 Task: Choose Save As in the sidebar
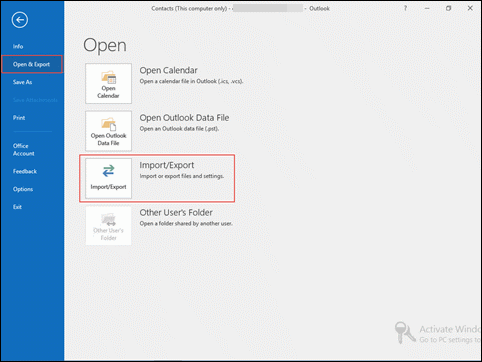pyautogui.click(x=22, y=82)
